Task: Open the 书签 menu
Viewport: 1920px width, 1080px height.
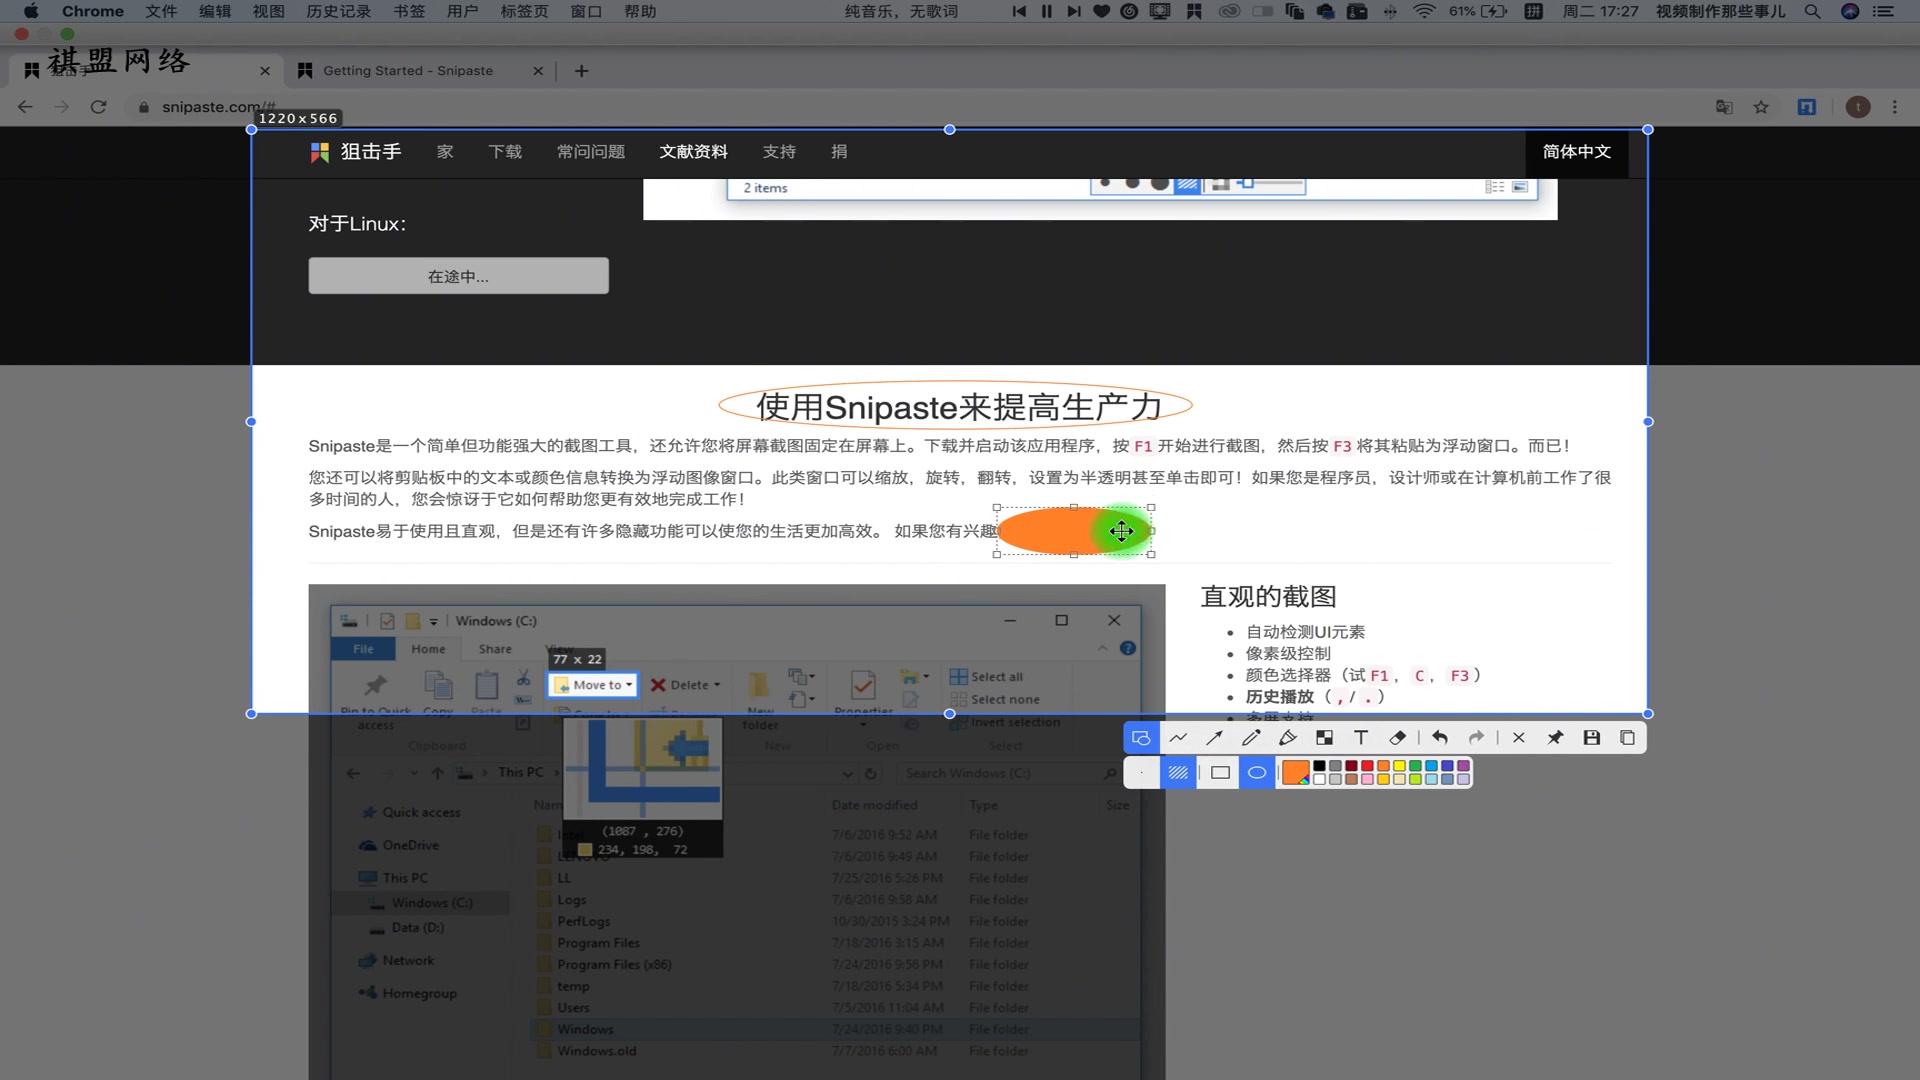Action: [x=409, y=11]
